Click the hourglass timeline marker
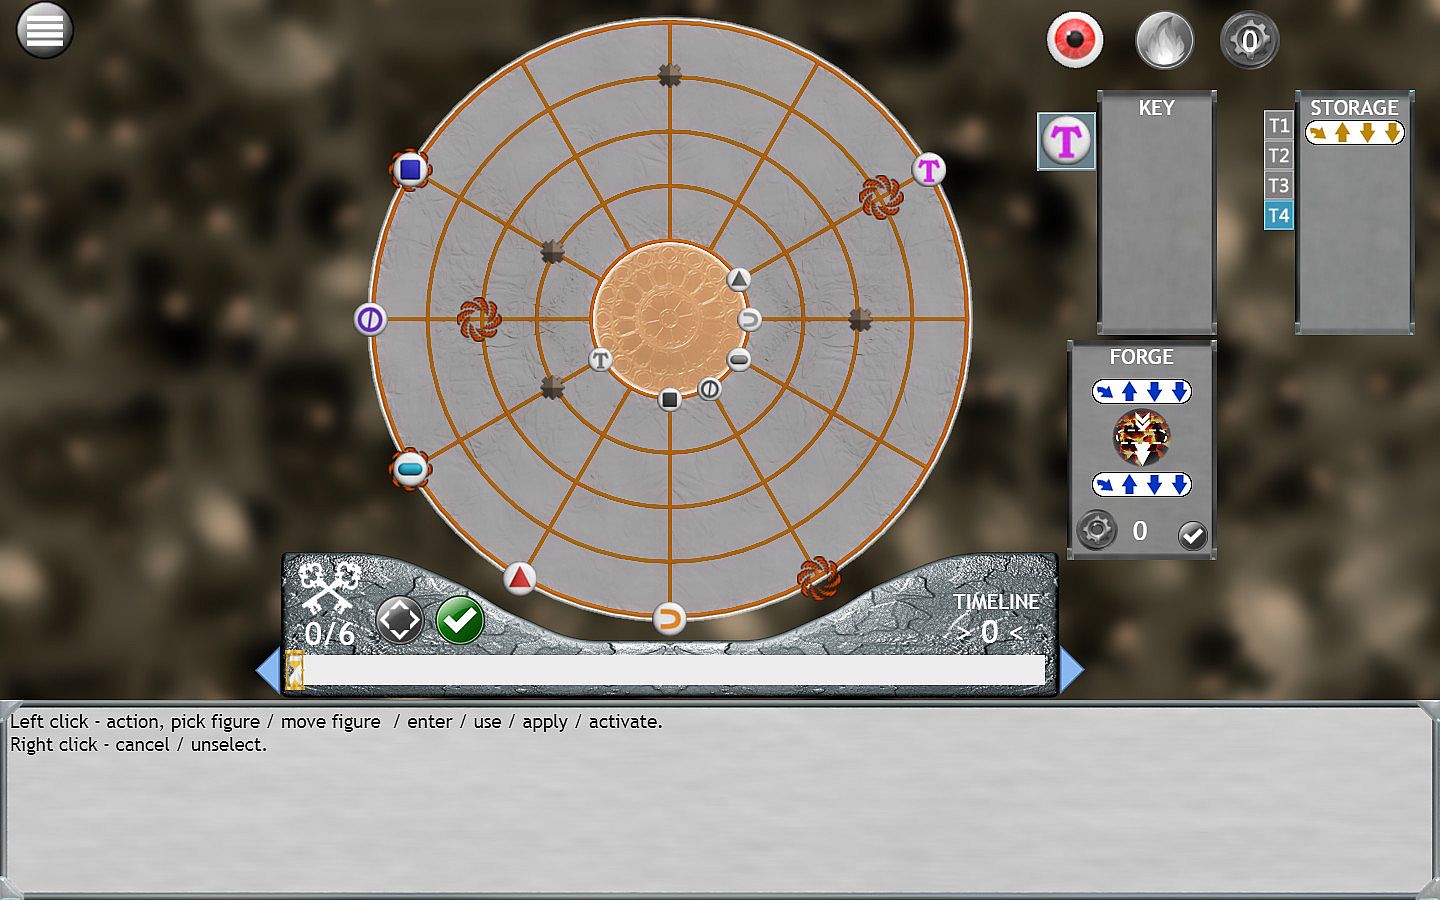 (x=295, y=671)
